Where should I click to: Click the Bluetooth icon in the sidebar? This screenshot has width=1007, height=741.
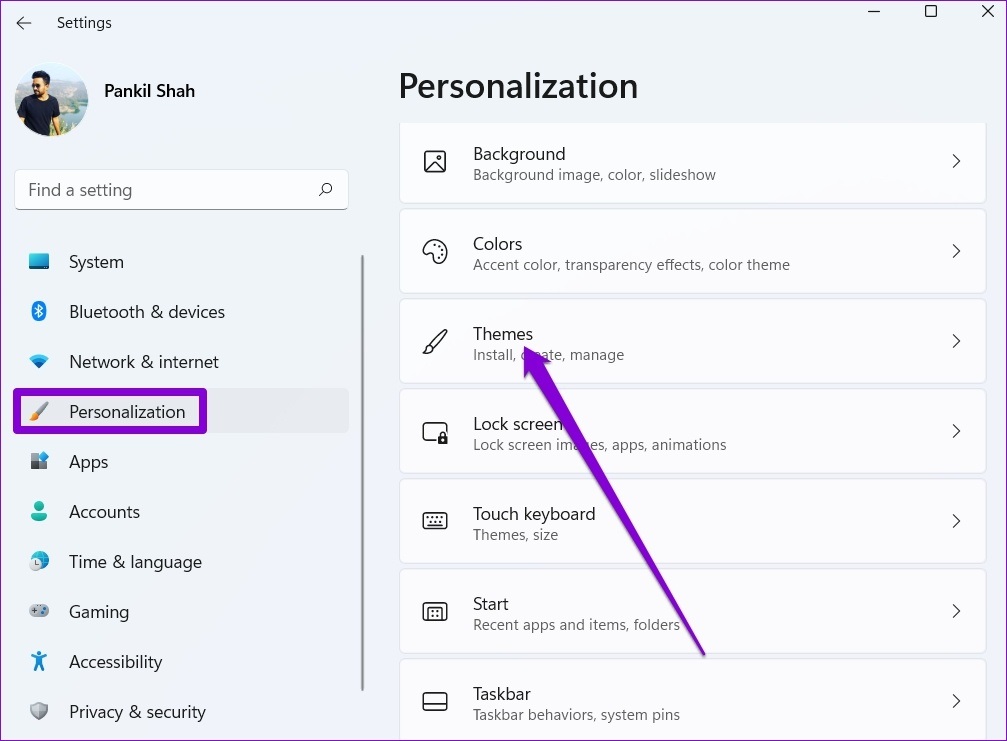point(39,311)
